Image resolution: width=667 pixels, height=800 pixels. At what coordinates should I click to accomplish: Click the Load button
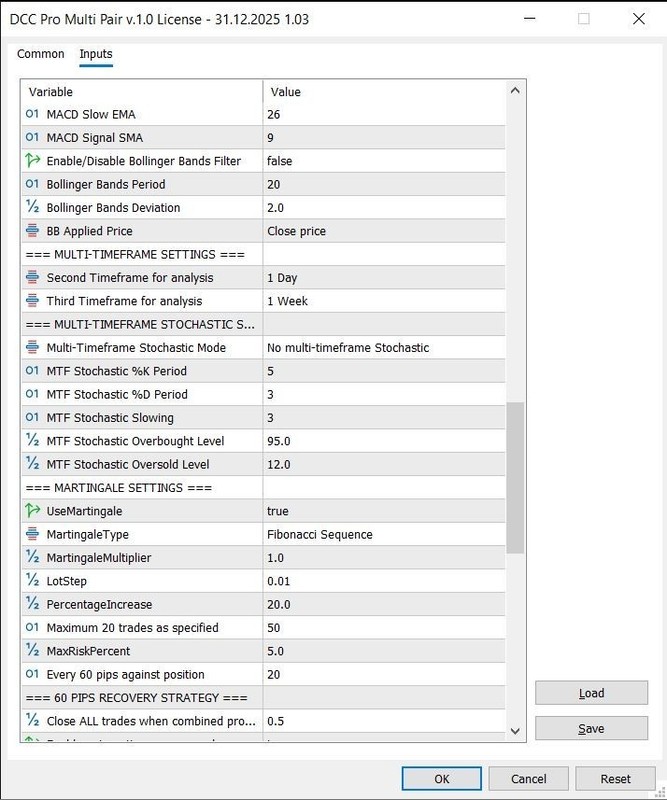[591, 693]
